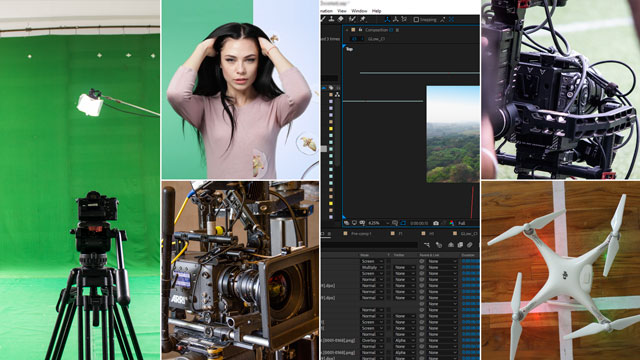Viewport: 640px width, 360px height.
Task: Open the Overlay blending mode dropdown
Action: click(372, 340)
